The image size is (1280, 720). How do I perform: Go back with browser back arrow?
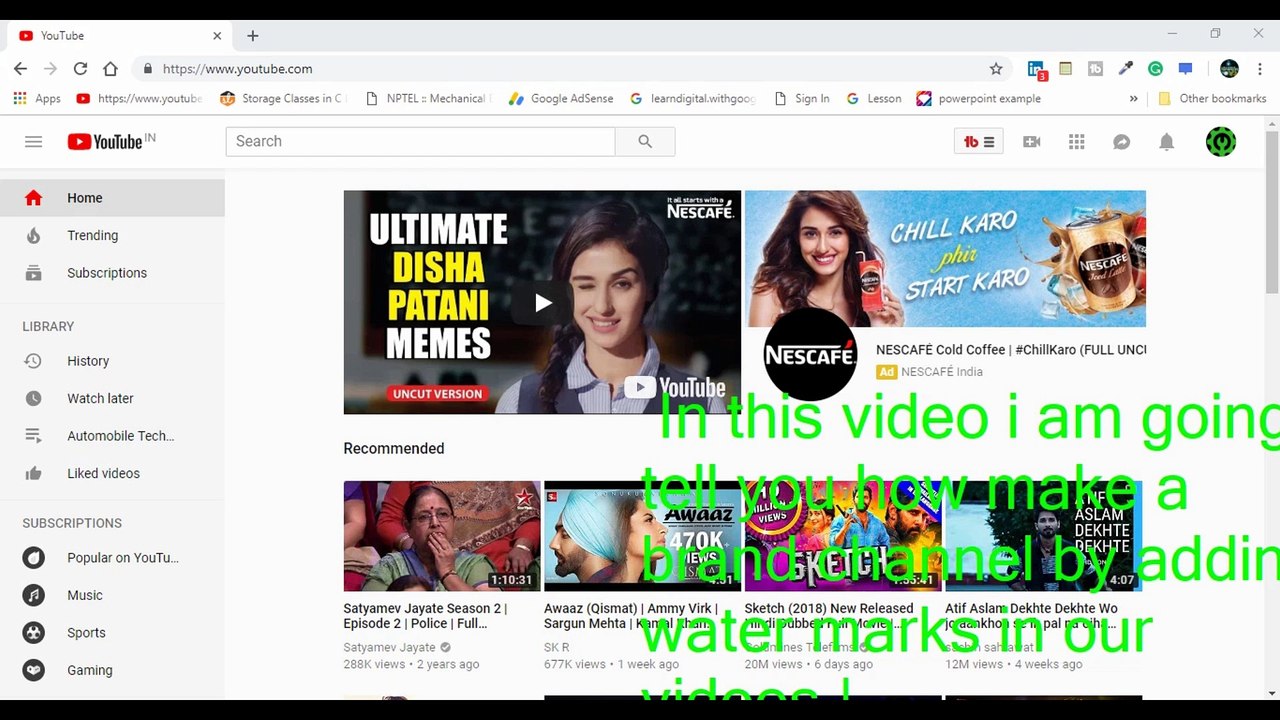tap(20, 69)
